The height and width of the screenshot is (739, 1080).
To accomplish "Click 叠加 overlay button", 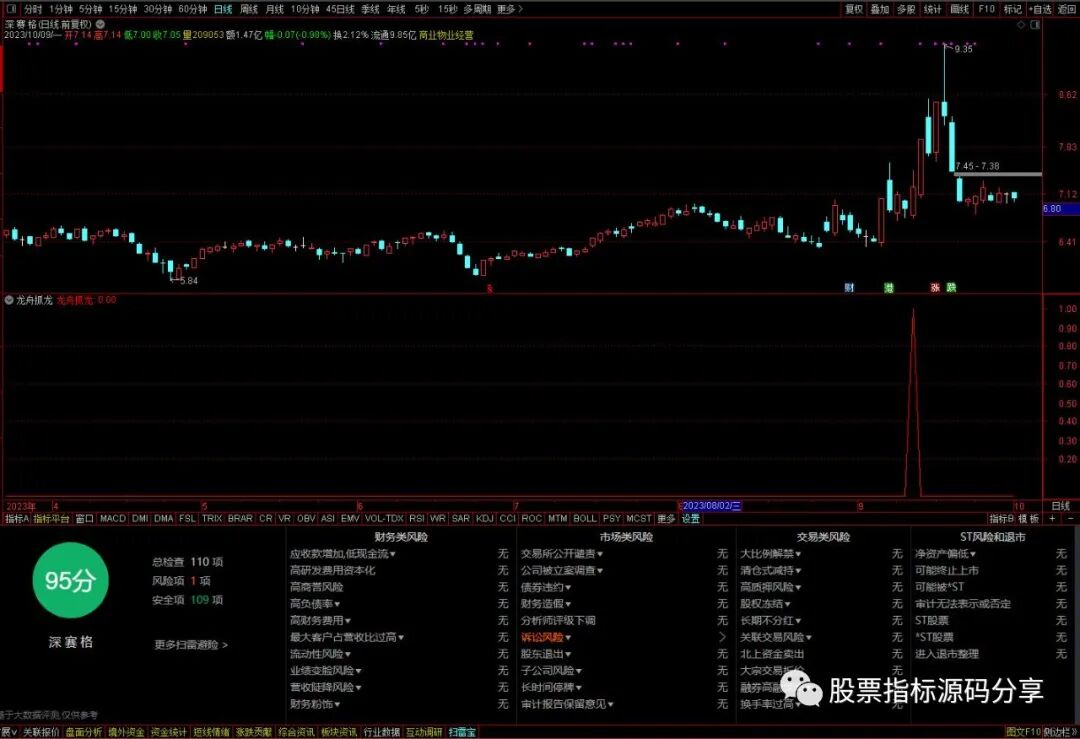I will tap(880, 9).
